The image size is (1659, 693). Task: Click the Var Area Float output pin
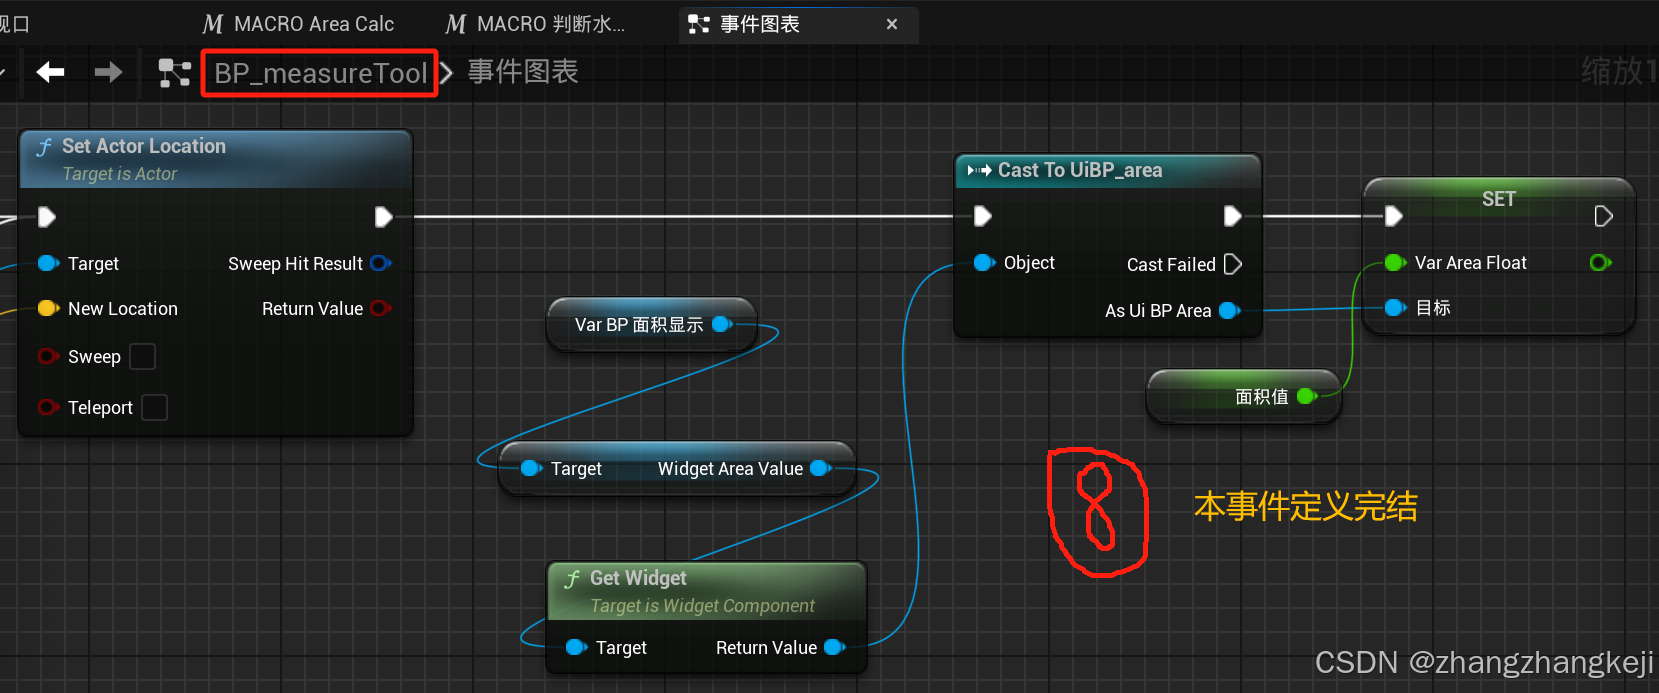(x=1601, y=263)
